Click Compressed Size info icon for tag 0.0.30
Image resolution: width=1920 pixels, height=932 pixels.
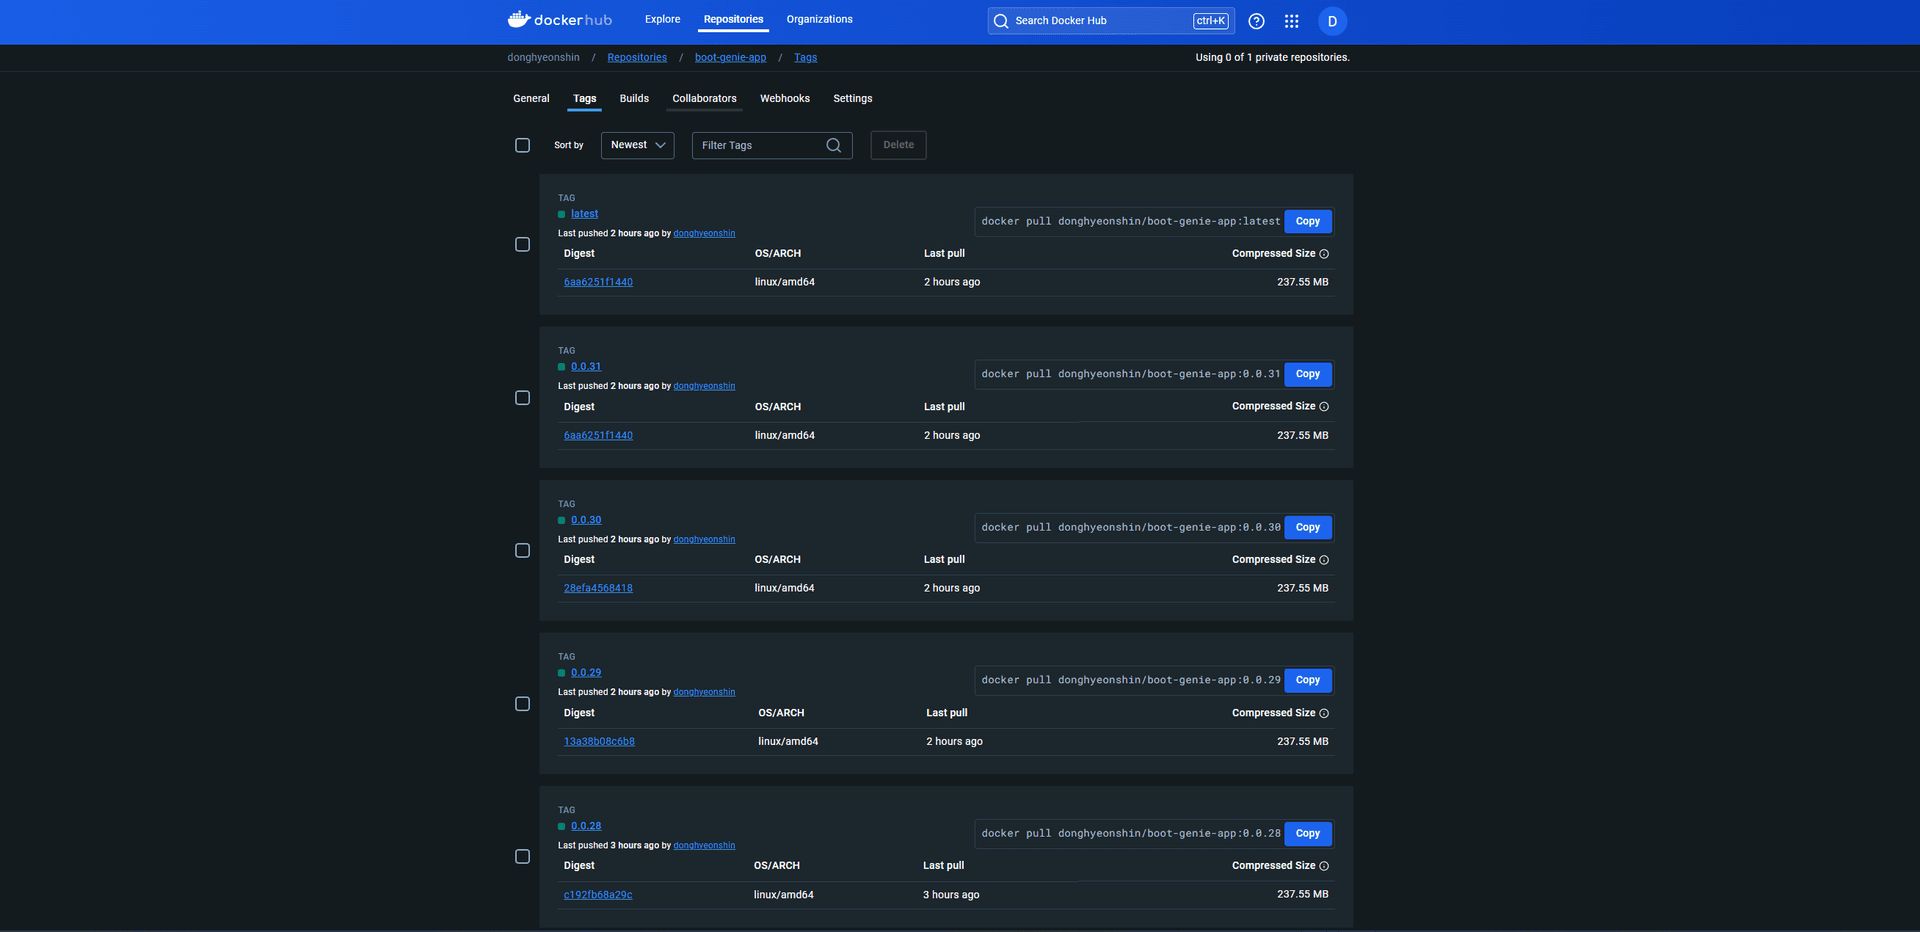point(1324,560)
